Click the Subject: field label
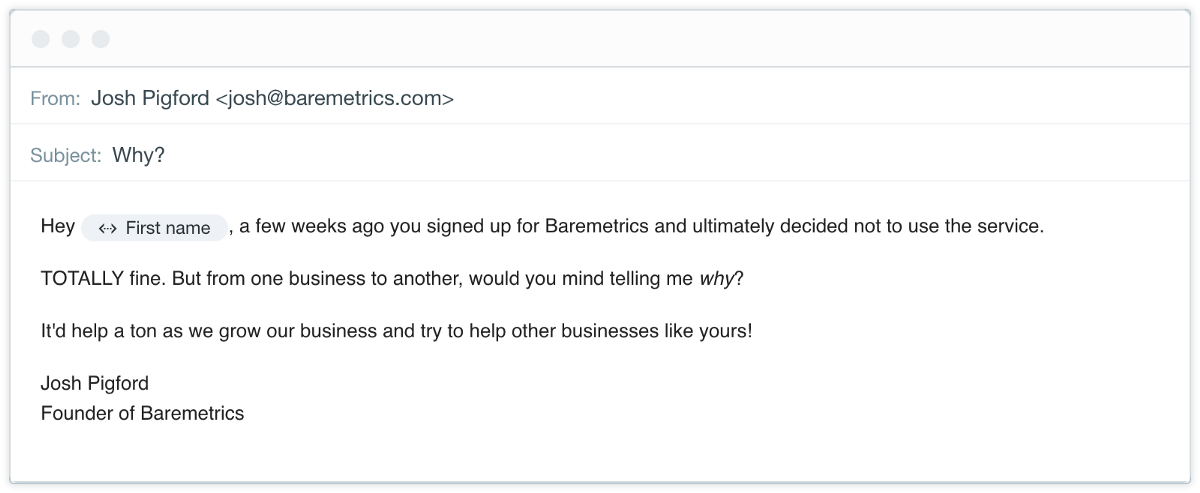The width and height of the screenshot is (1200, 493). (x=66, y=155)
